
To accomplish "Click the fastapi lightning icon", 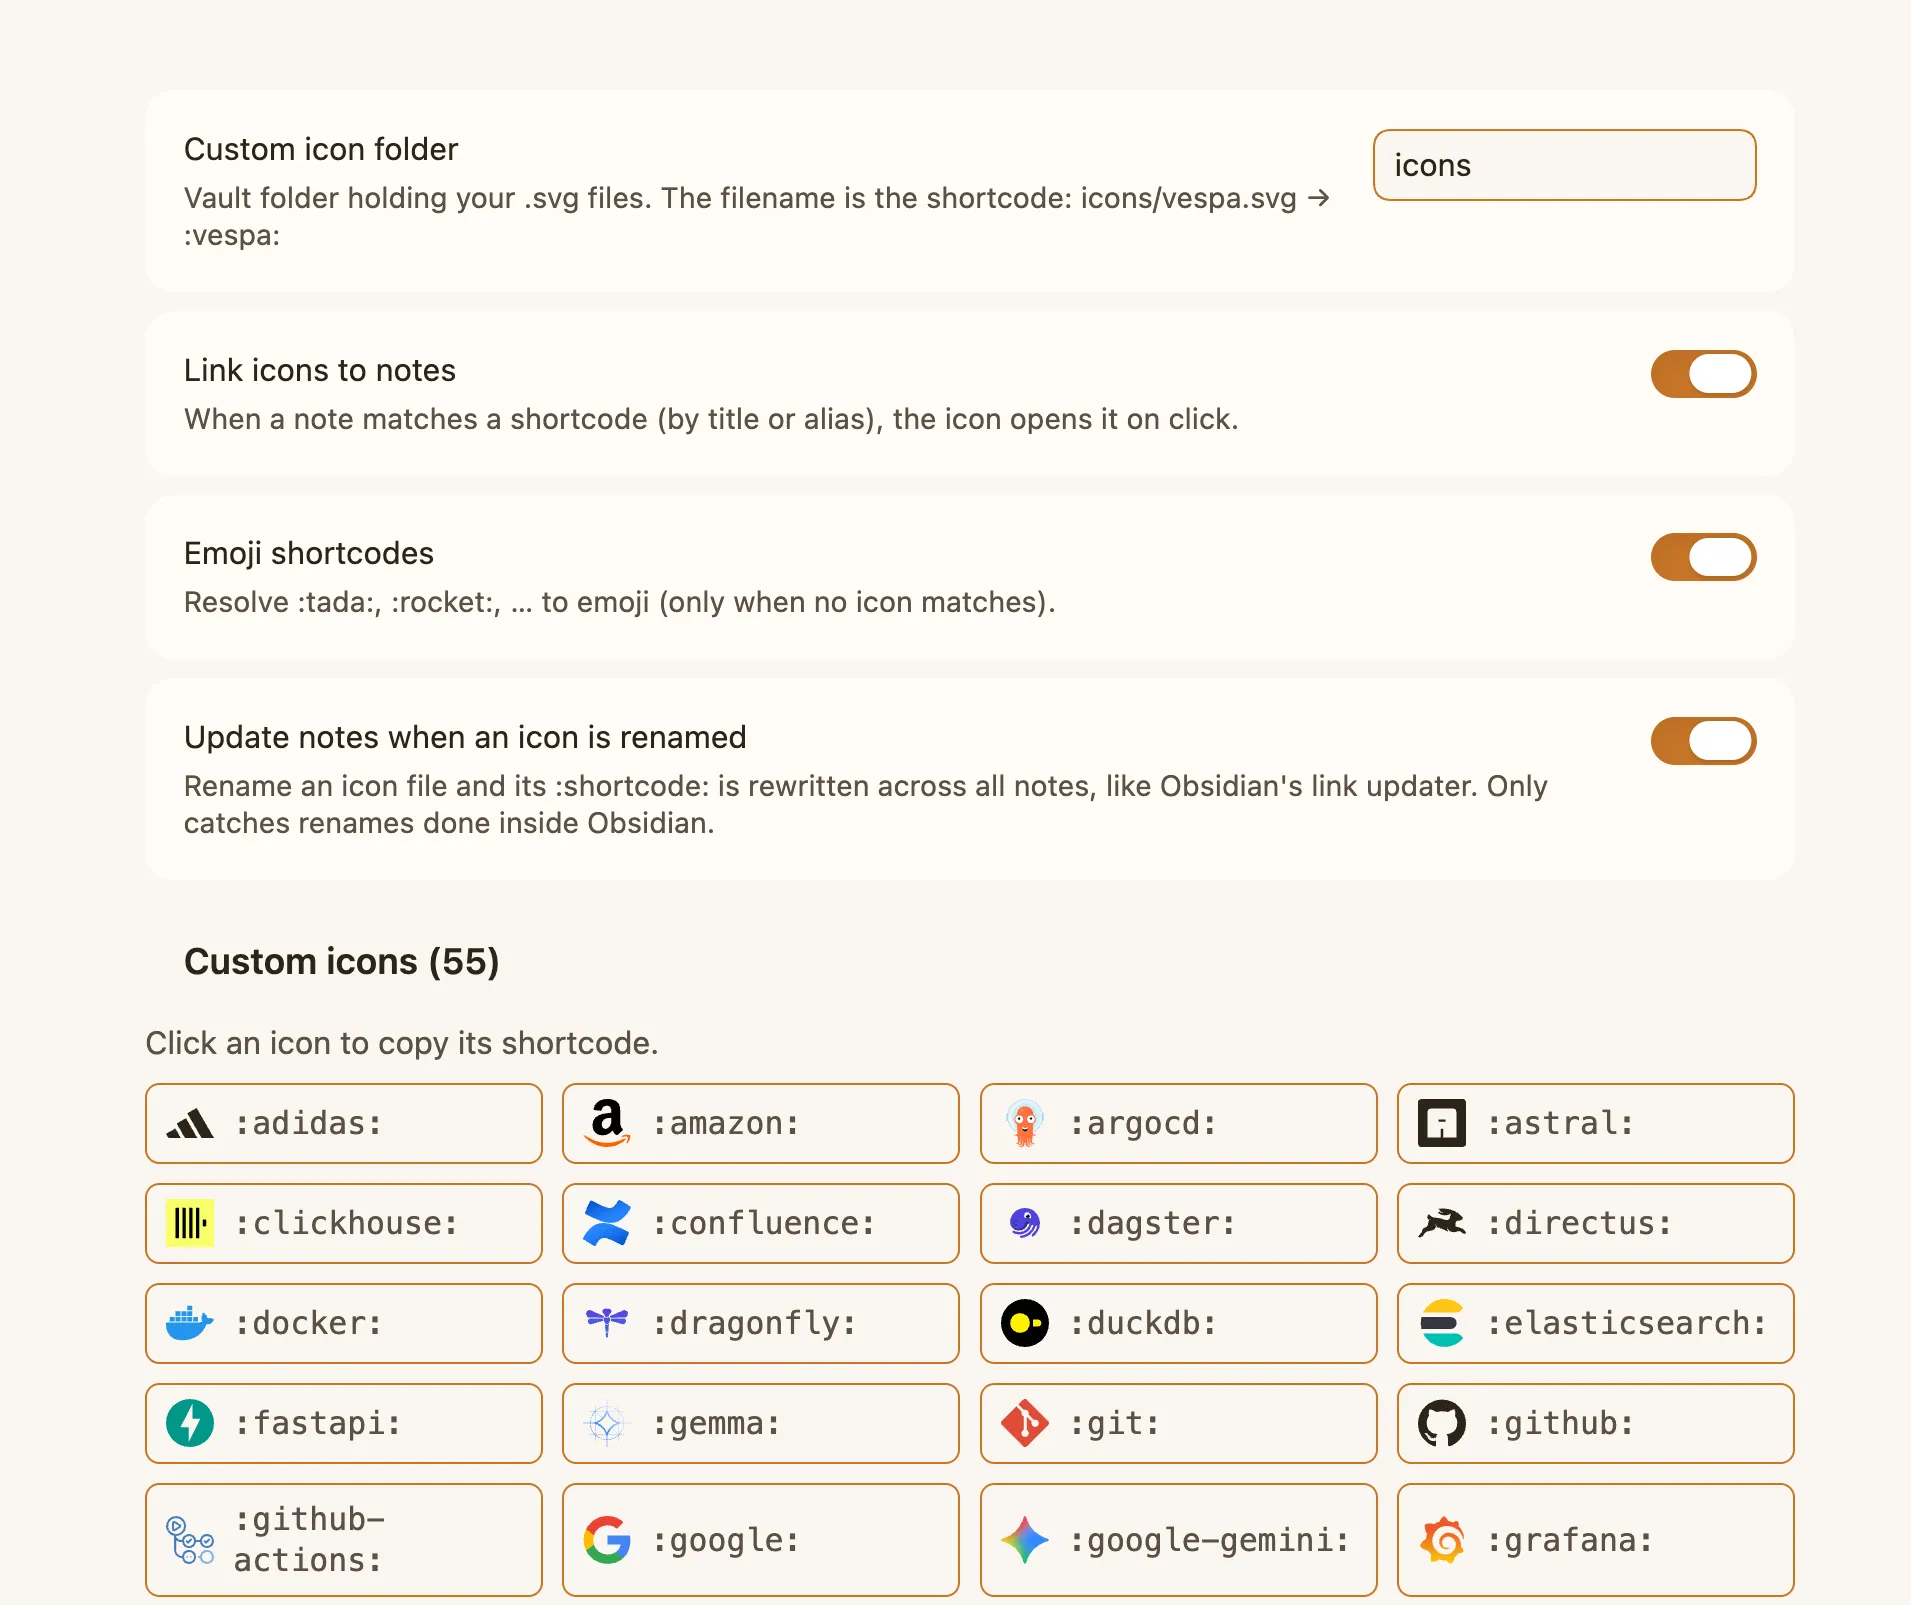I will pos(190,1423).
